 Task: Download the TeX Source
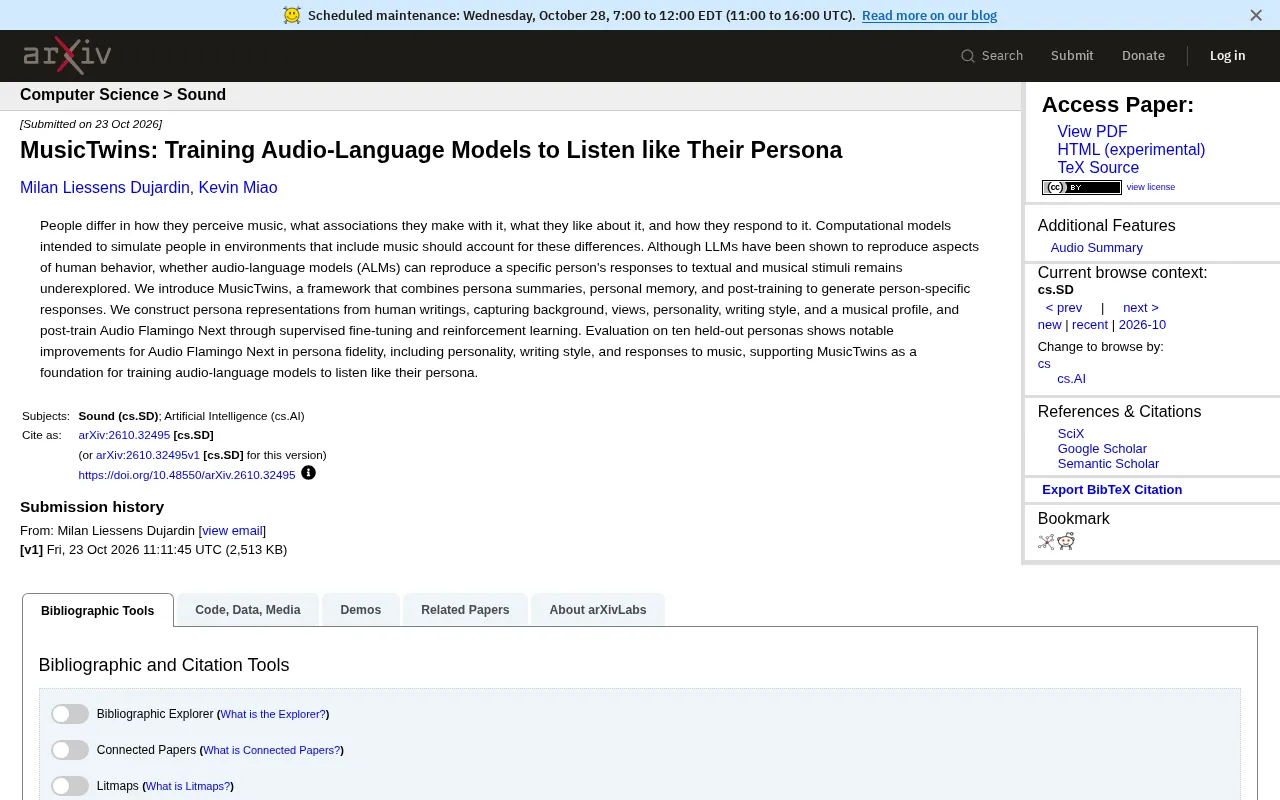click(x=1098, y=168)
